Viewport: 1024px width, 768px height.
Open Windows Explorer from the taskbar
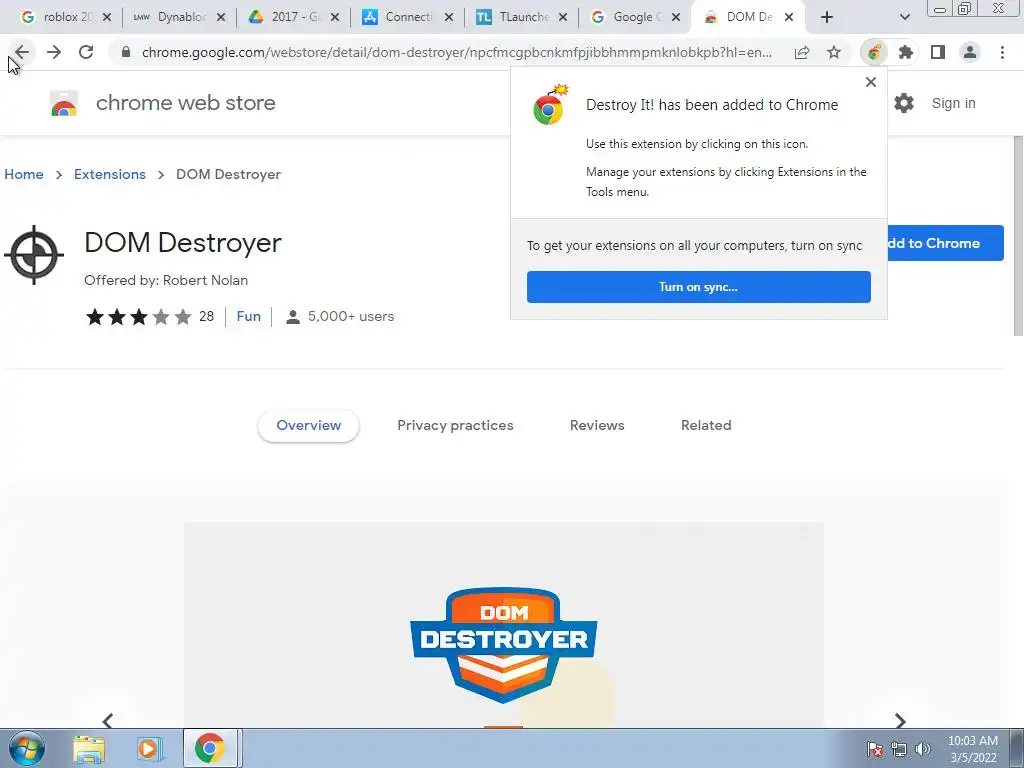coord(89,748)
